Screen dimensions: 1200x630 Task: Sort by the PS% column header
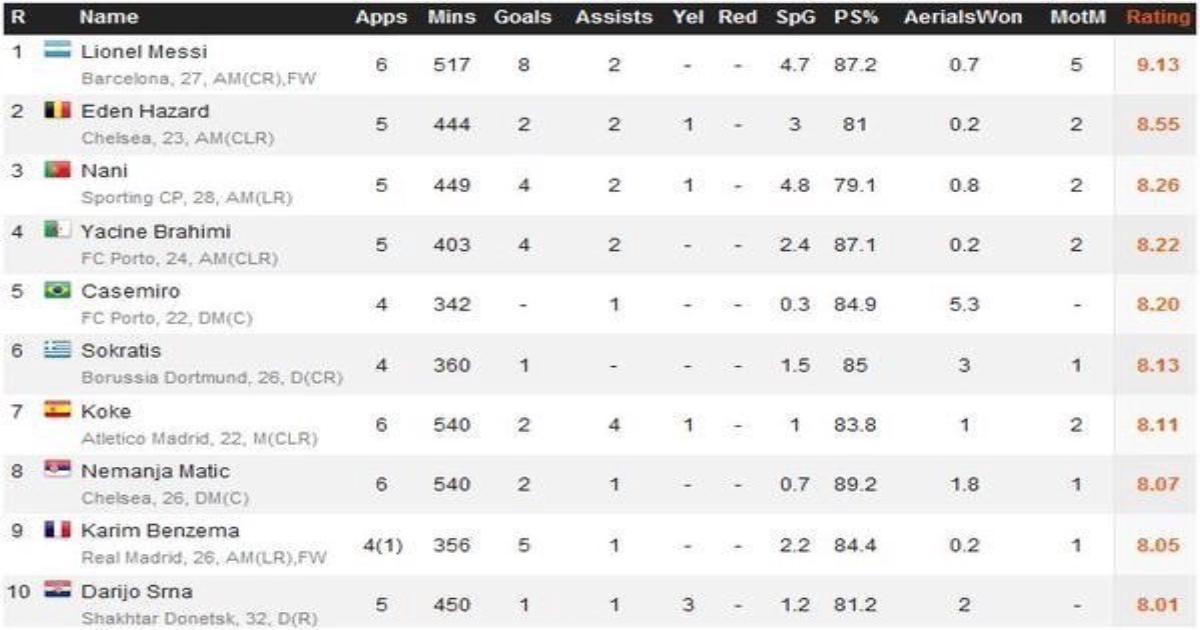854,17
